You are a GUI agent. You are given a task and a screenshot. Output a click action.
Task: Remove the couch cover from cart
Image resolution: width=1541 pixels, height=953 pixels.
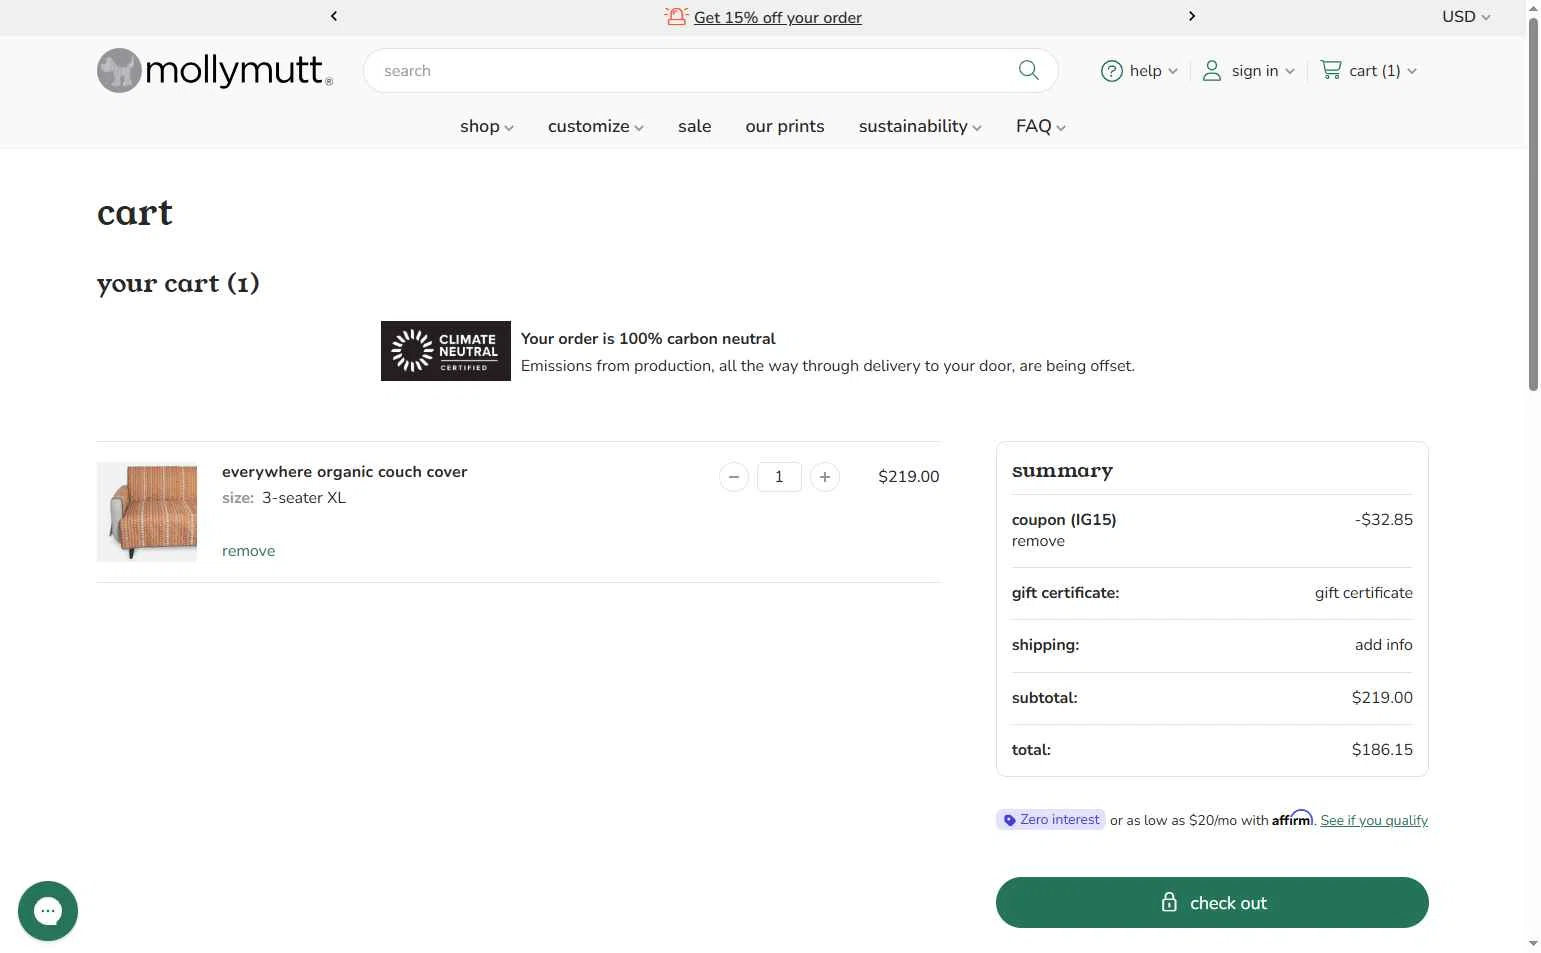coord(248,551)
